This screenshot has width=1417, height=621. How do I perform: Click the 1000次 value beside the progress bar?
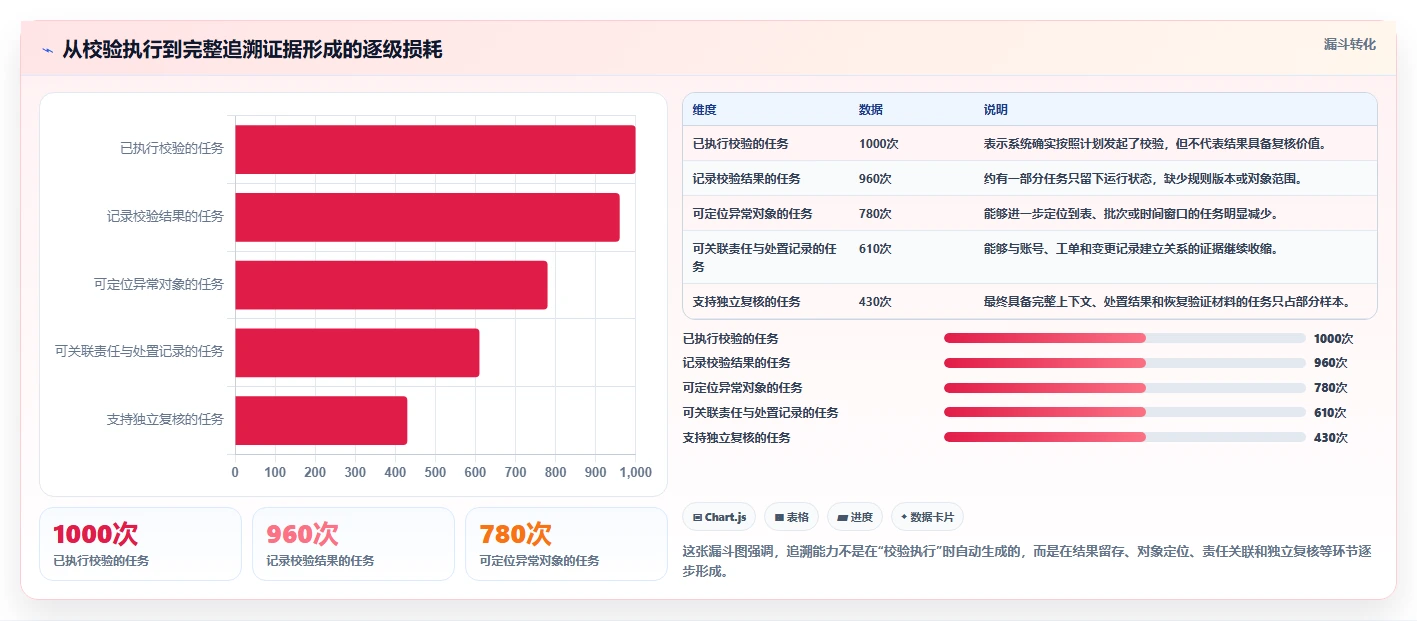[x=1333, y=338]
